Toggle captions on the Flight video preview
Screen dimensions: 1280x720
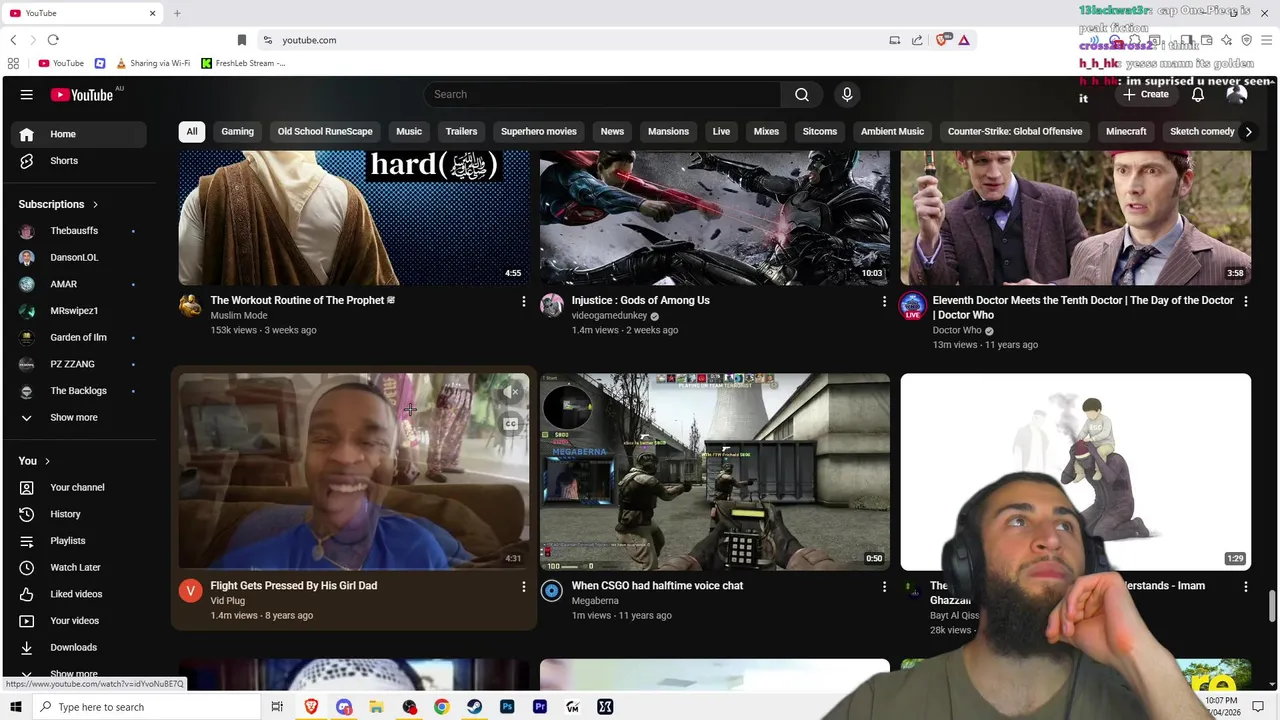511,424
